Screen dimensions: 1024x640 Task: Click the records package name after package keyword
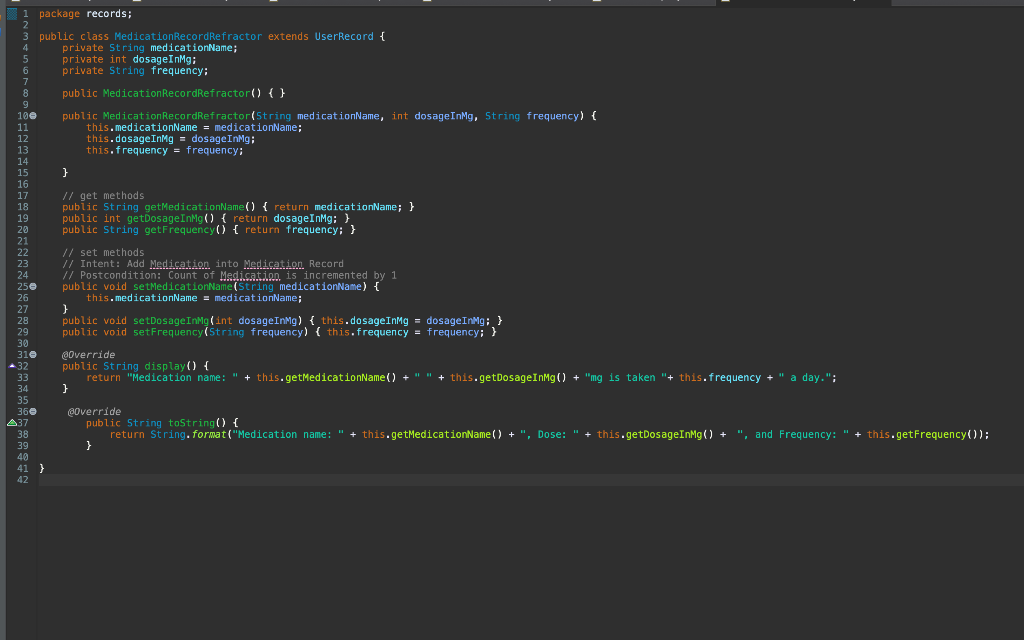107,13
